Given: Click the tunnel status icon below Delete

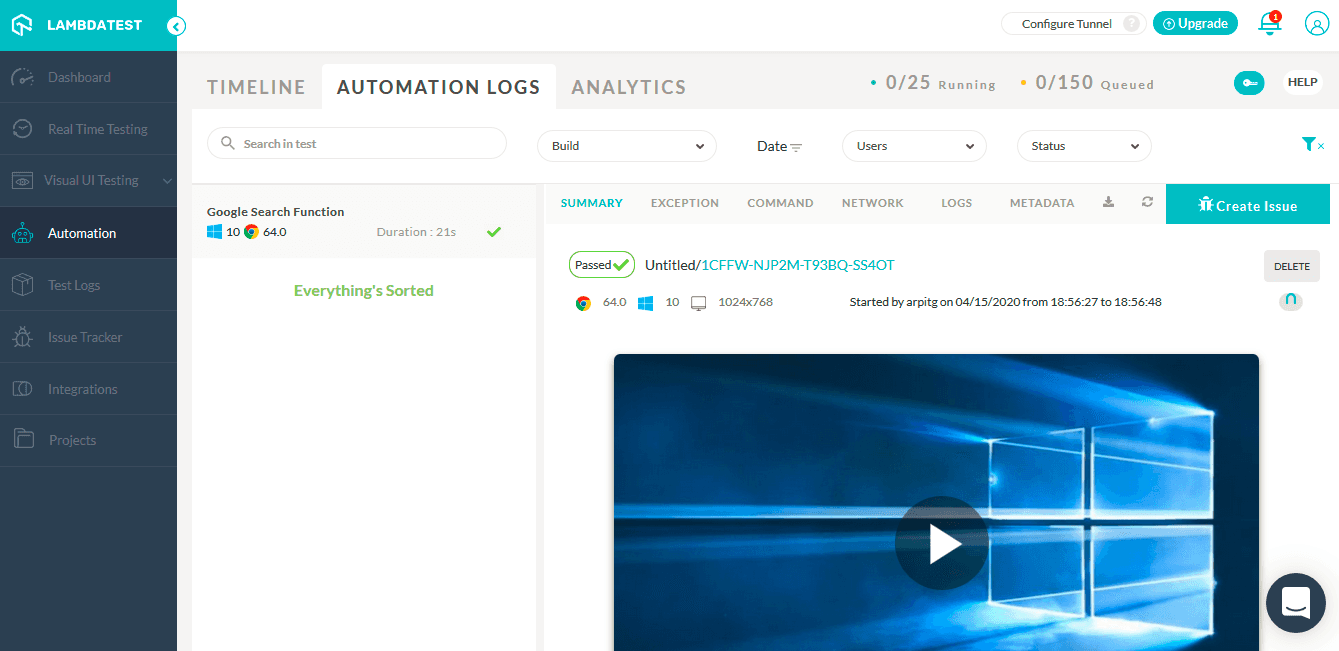Looking at the screenshot, I should [1291, 301].
